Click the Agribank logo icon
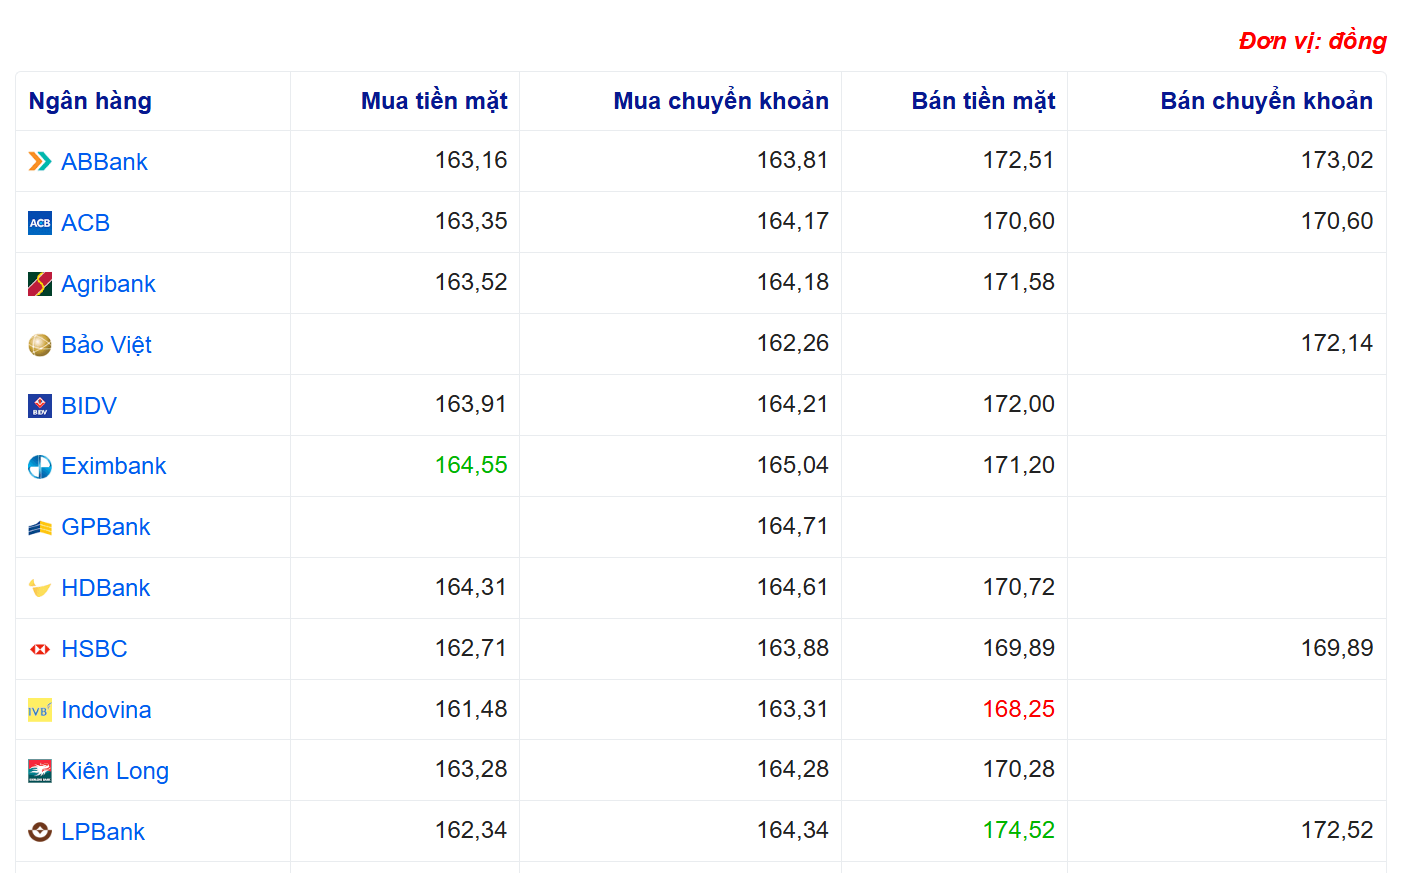Viewport: 1403px width, 873px height. tap(40, 284)
